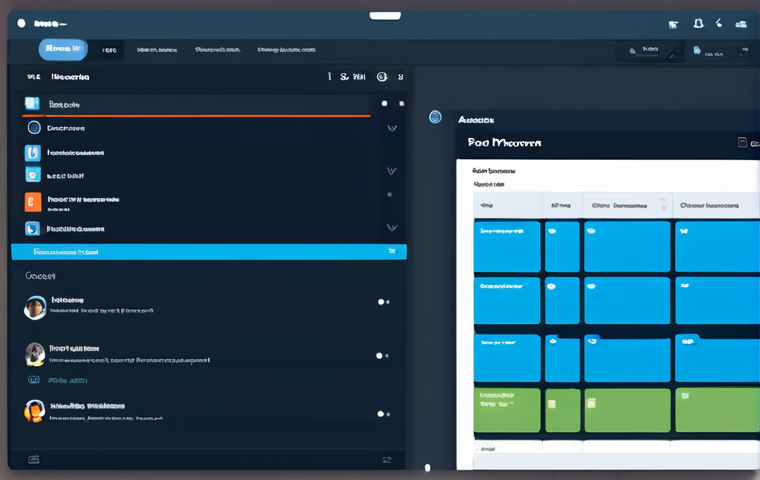Toggle the status dot for the first avatar contact
The image size is (760, 480).
coord(381,302)
